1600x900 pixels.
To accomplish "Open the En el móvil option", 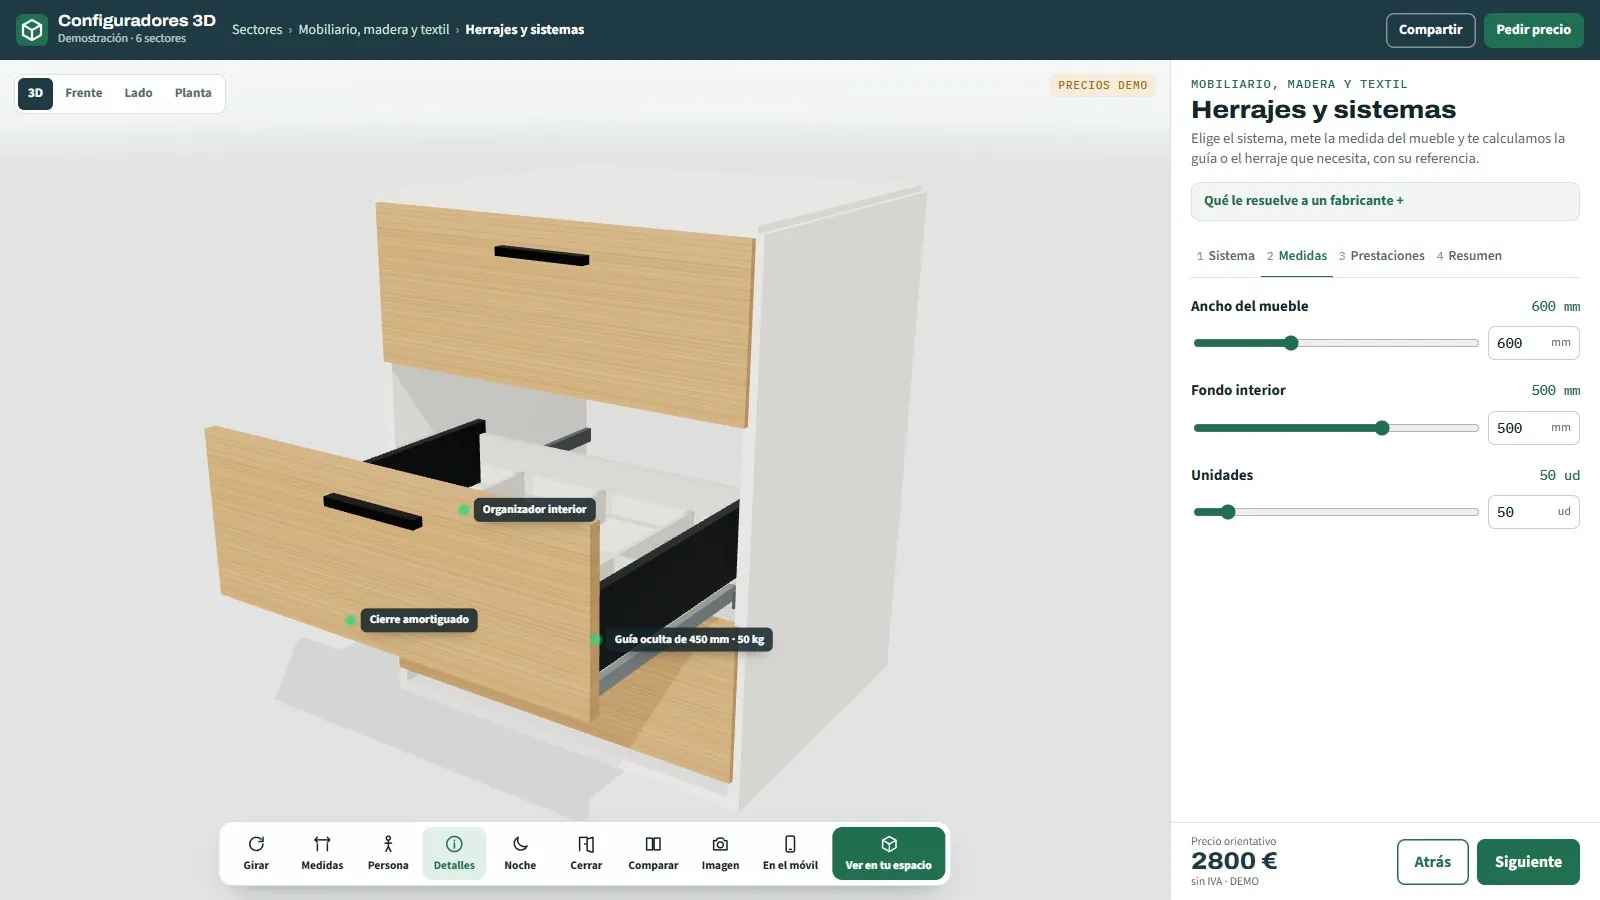I will 790,853.
